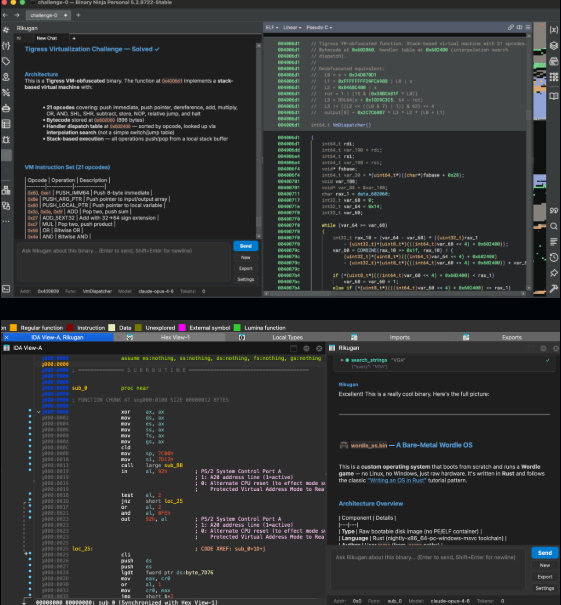Open the Pseudo C language dropdown
Viewport: 561px width, 605px height.
coord(319,27)
